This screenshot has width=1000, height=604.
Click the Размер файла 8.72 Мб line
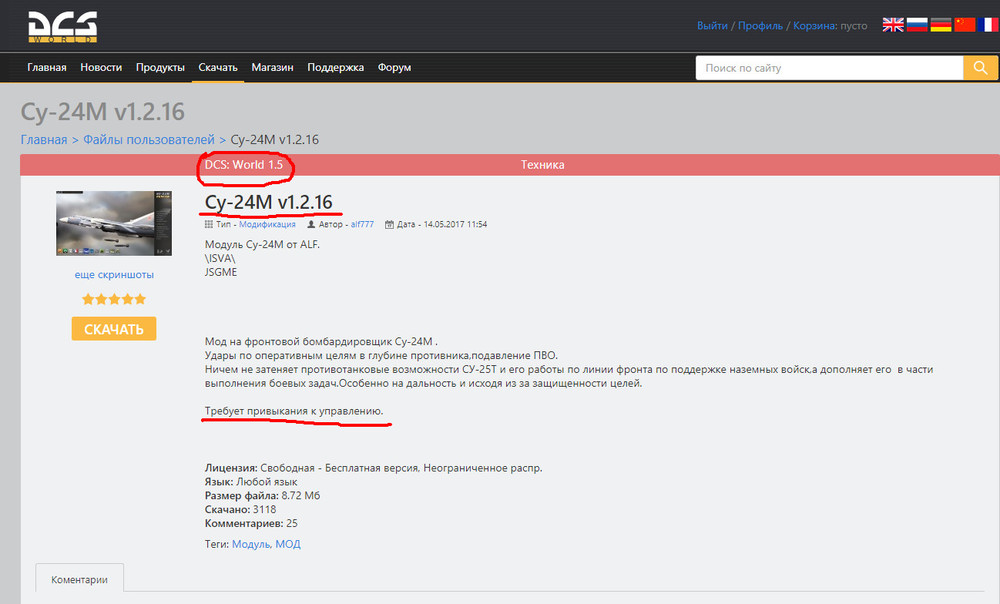tap(262, 496)
